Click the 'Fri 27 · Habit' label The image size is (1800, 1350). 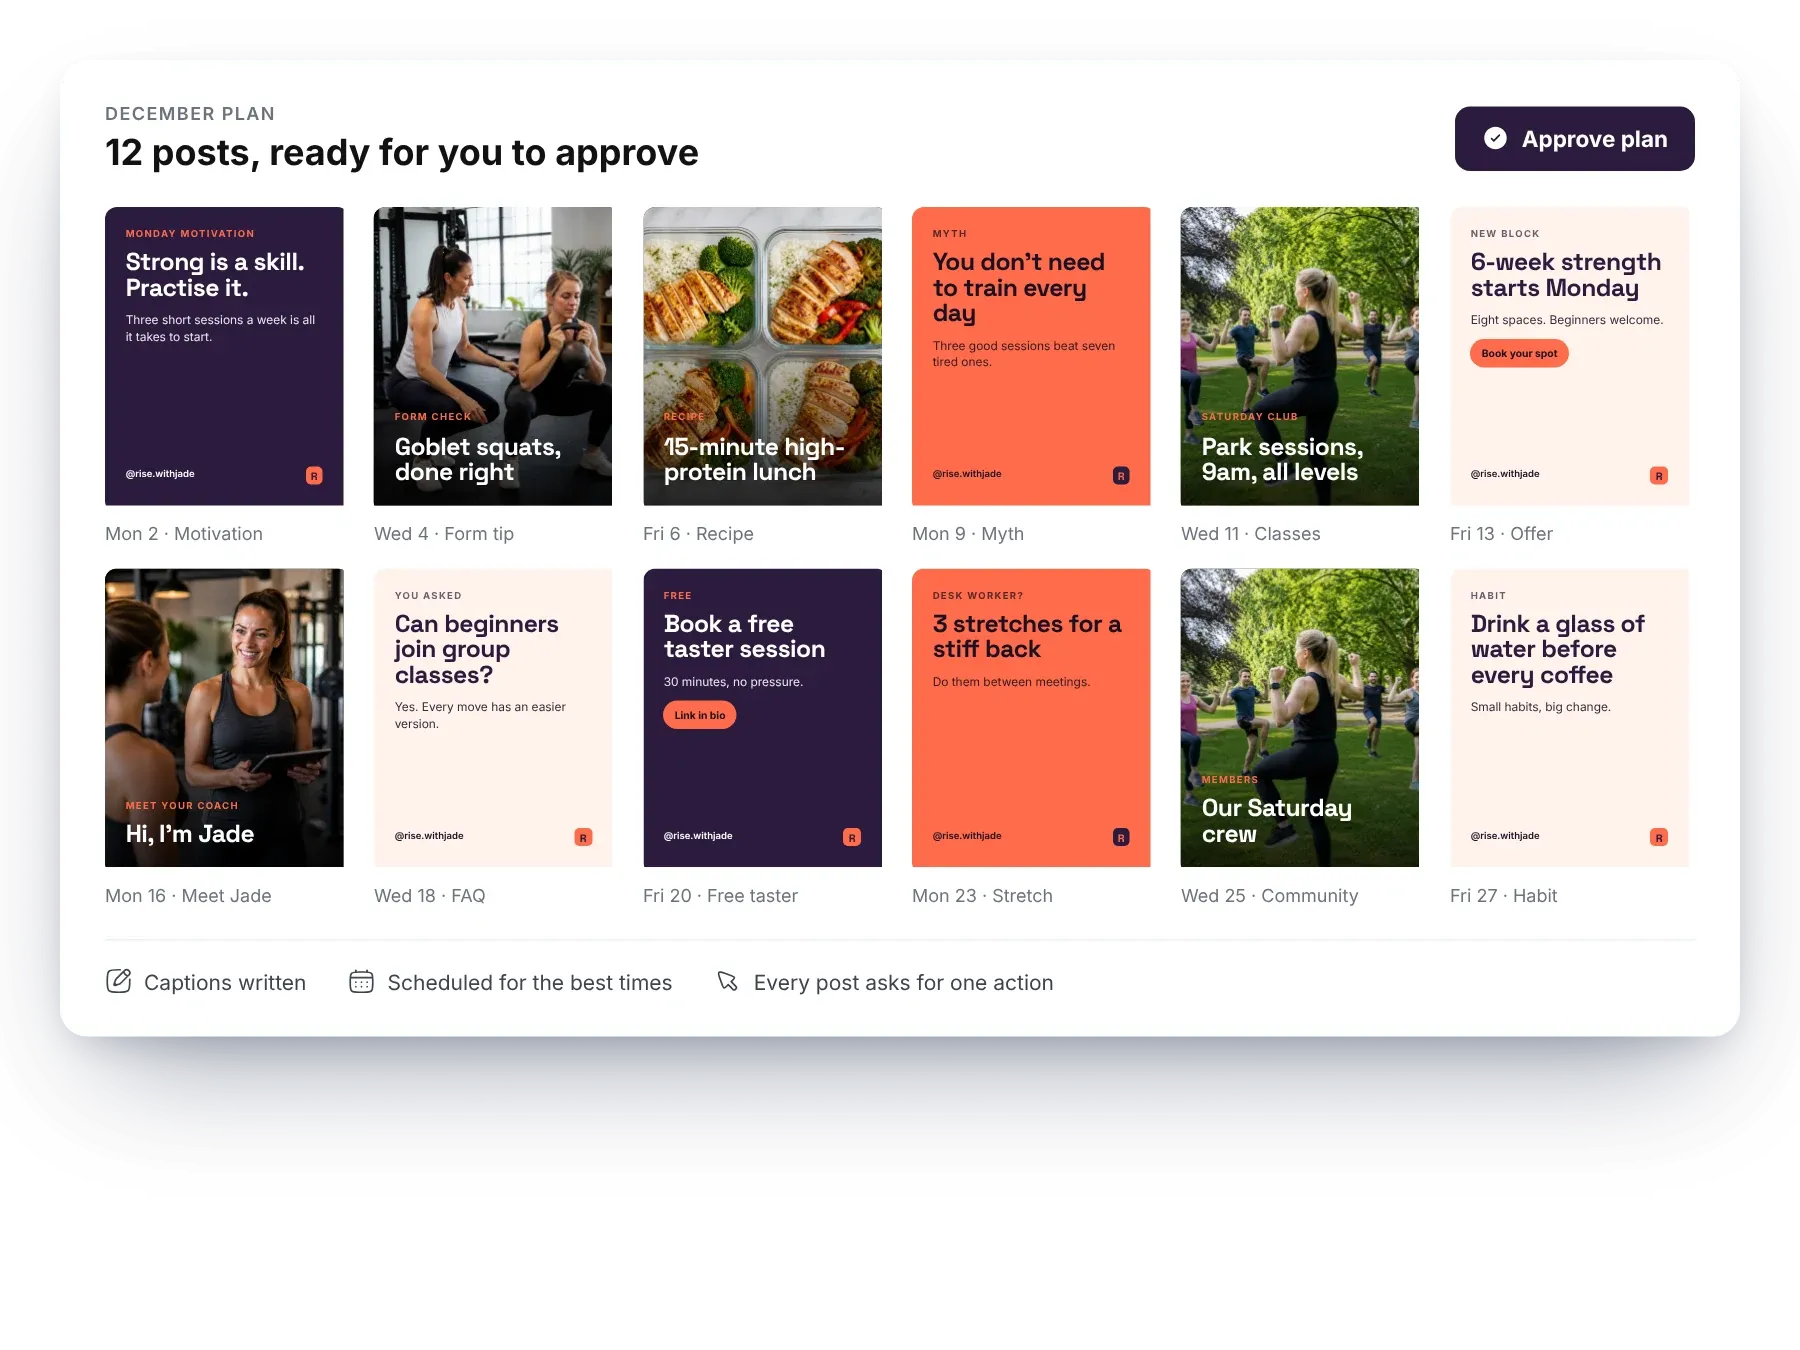point(1503,896)
